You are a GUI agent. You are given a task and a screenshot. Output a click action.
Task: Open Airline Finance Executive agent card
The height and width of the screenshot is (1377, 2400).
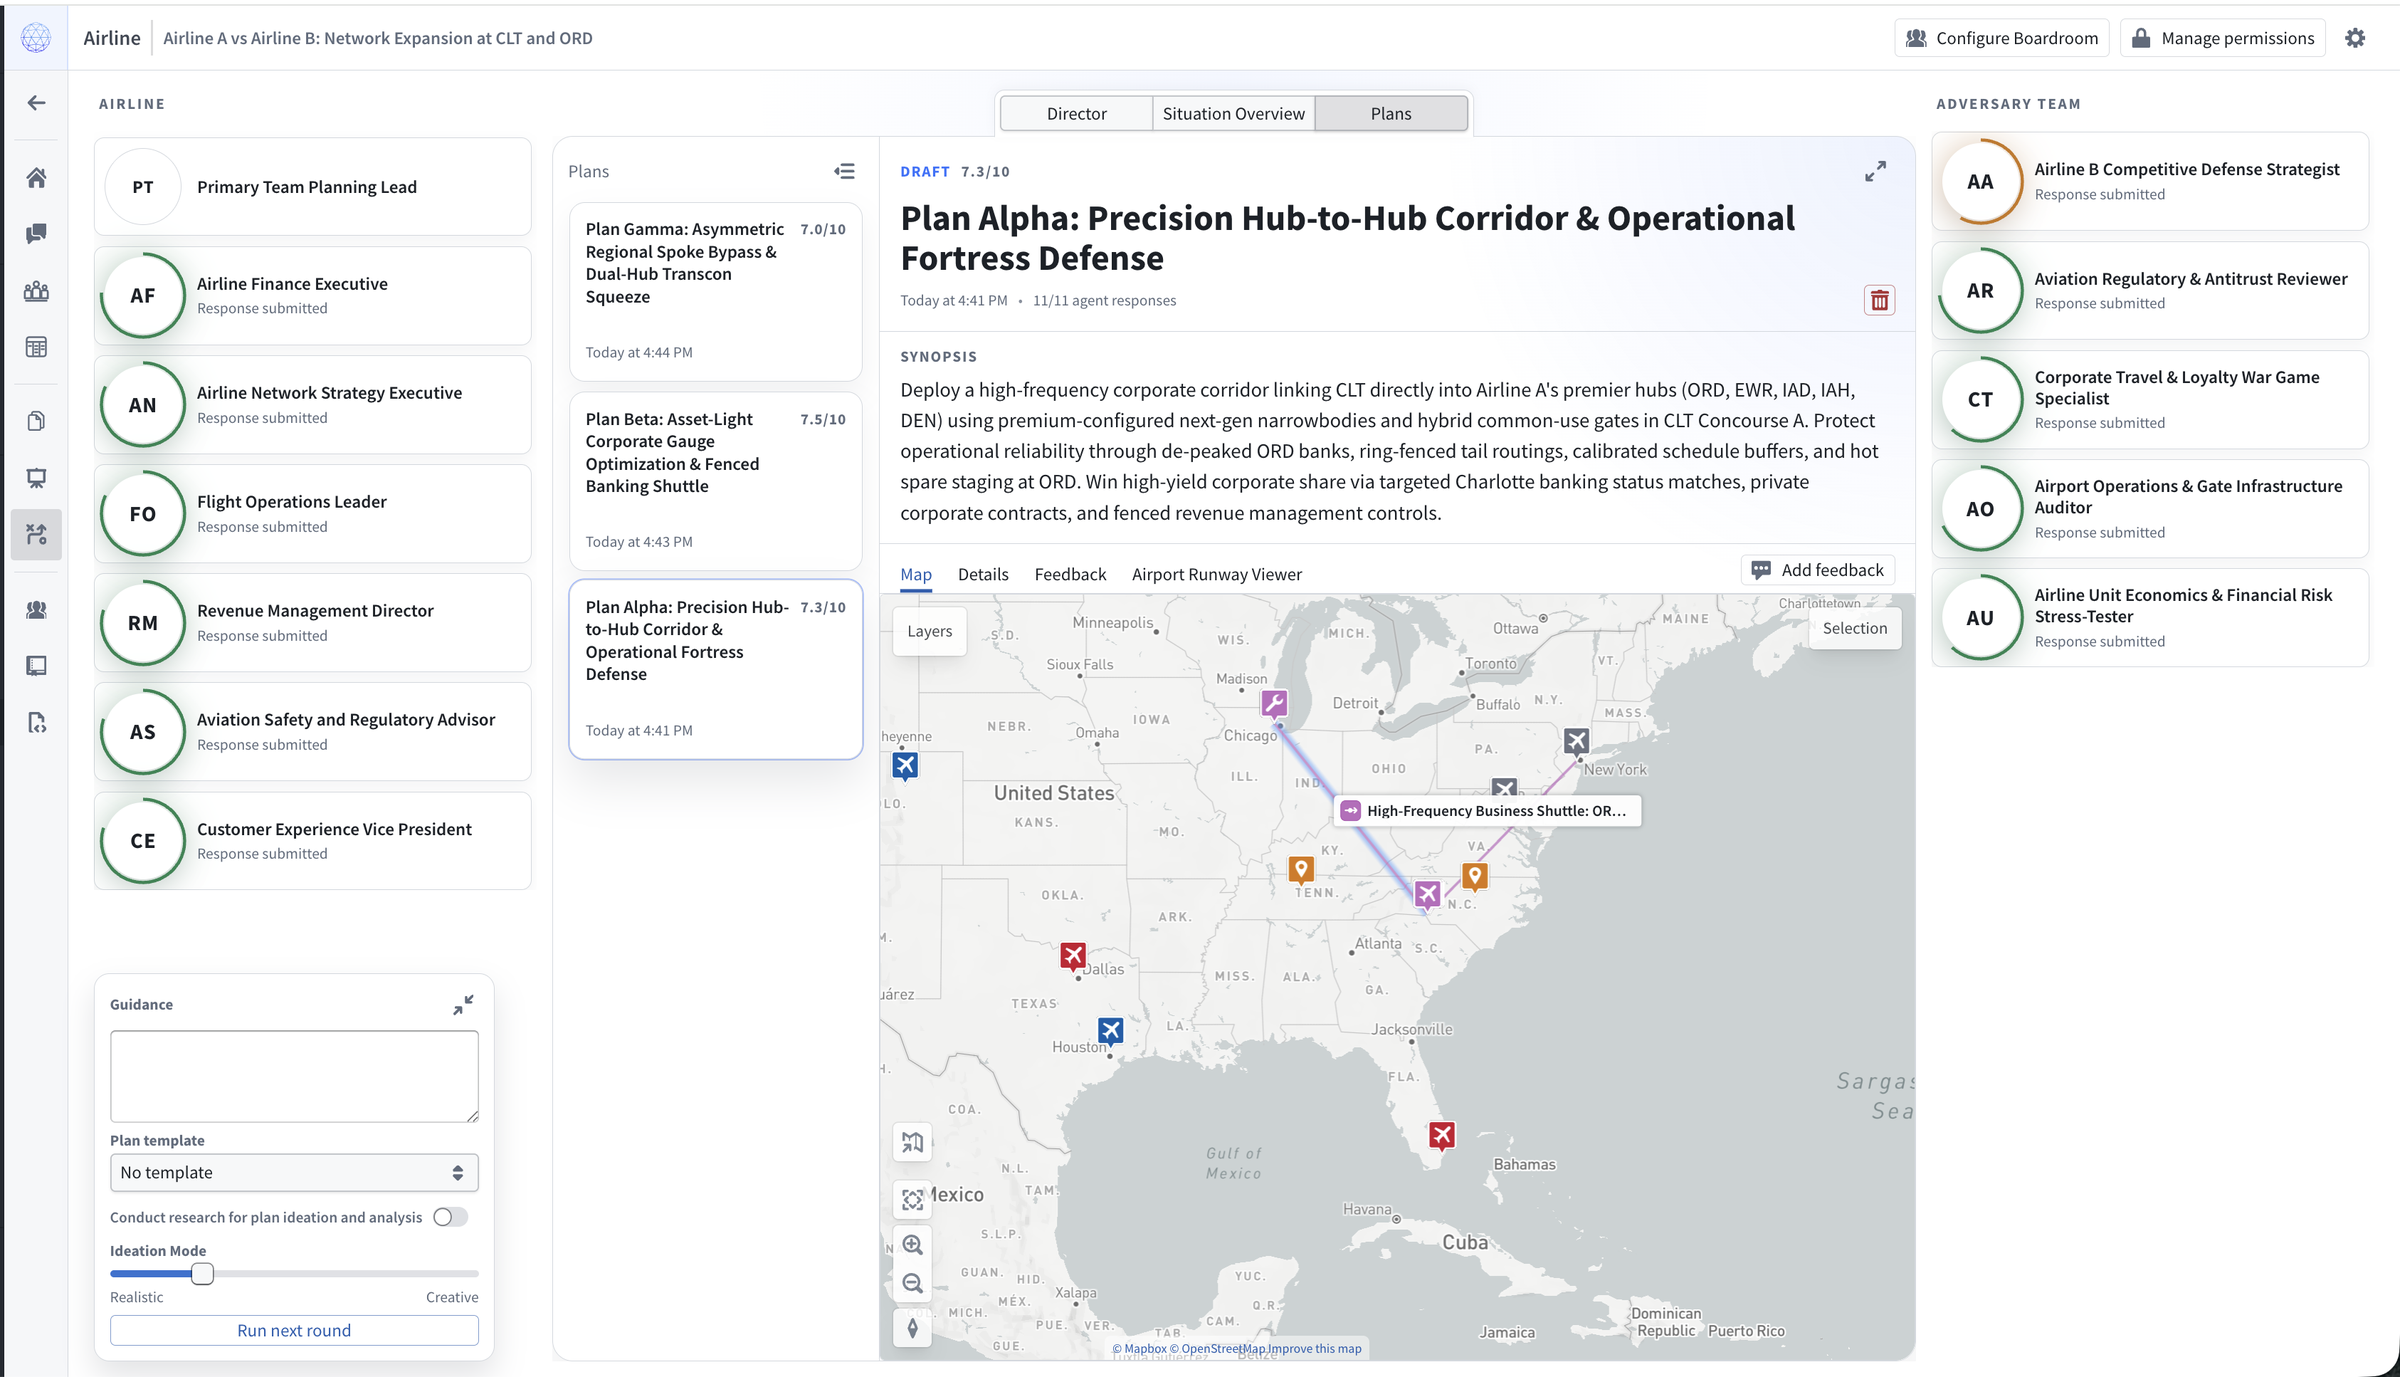click(x=312, y=296)
